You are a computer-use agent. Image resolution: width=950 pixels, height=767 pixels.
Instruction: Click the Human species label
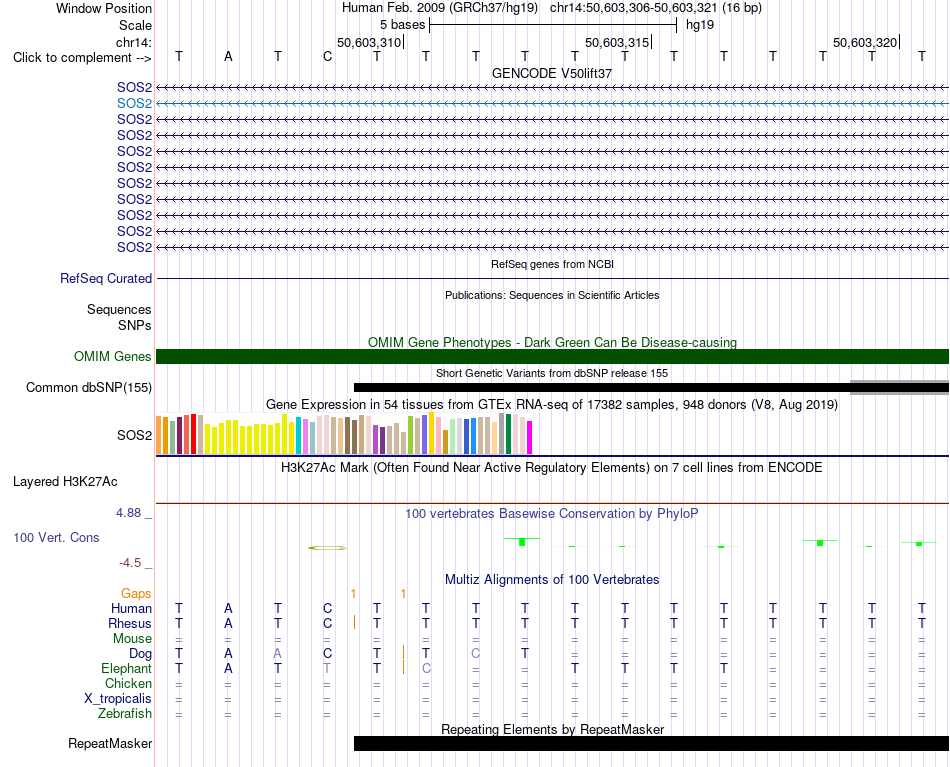click(x=131, y=608)
